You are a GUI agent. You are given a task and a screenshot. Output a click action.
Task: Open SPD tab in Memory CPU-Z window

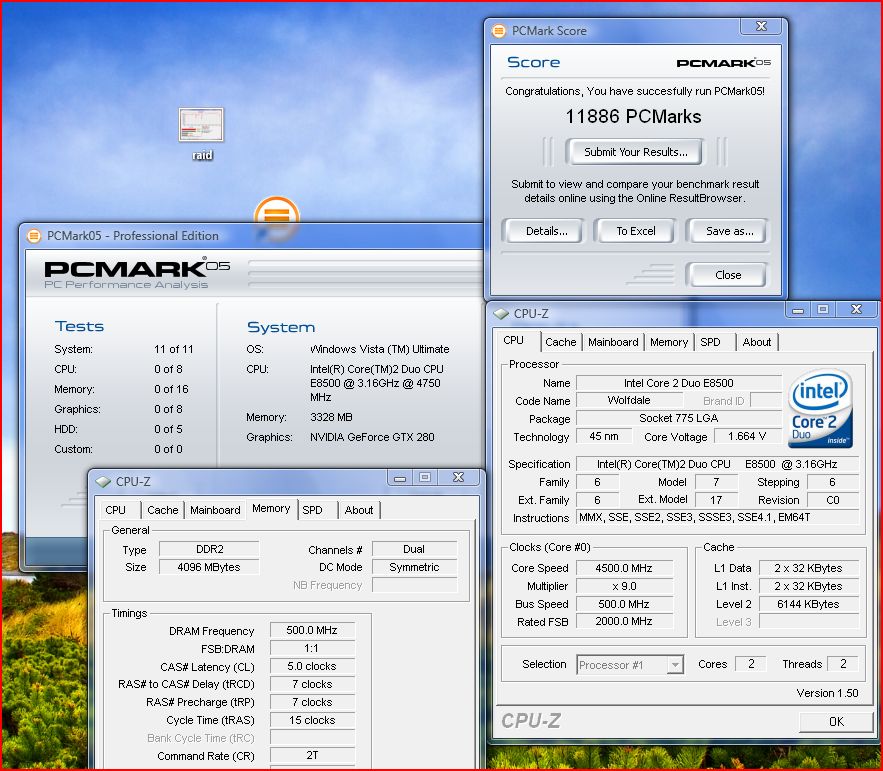click(313, 510)
